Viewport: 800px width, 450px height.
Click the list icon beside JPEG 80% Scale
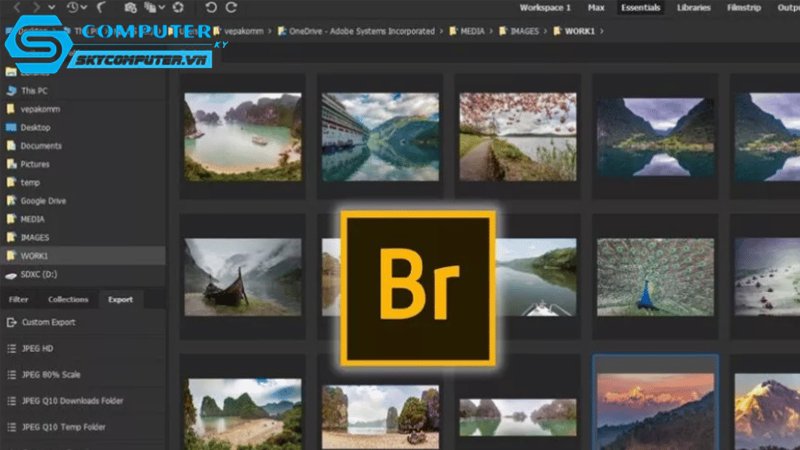coord(11,374)
